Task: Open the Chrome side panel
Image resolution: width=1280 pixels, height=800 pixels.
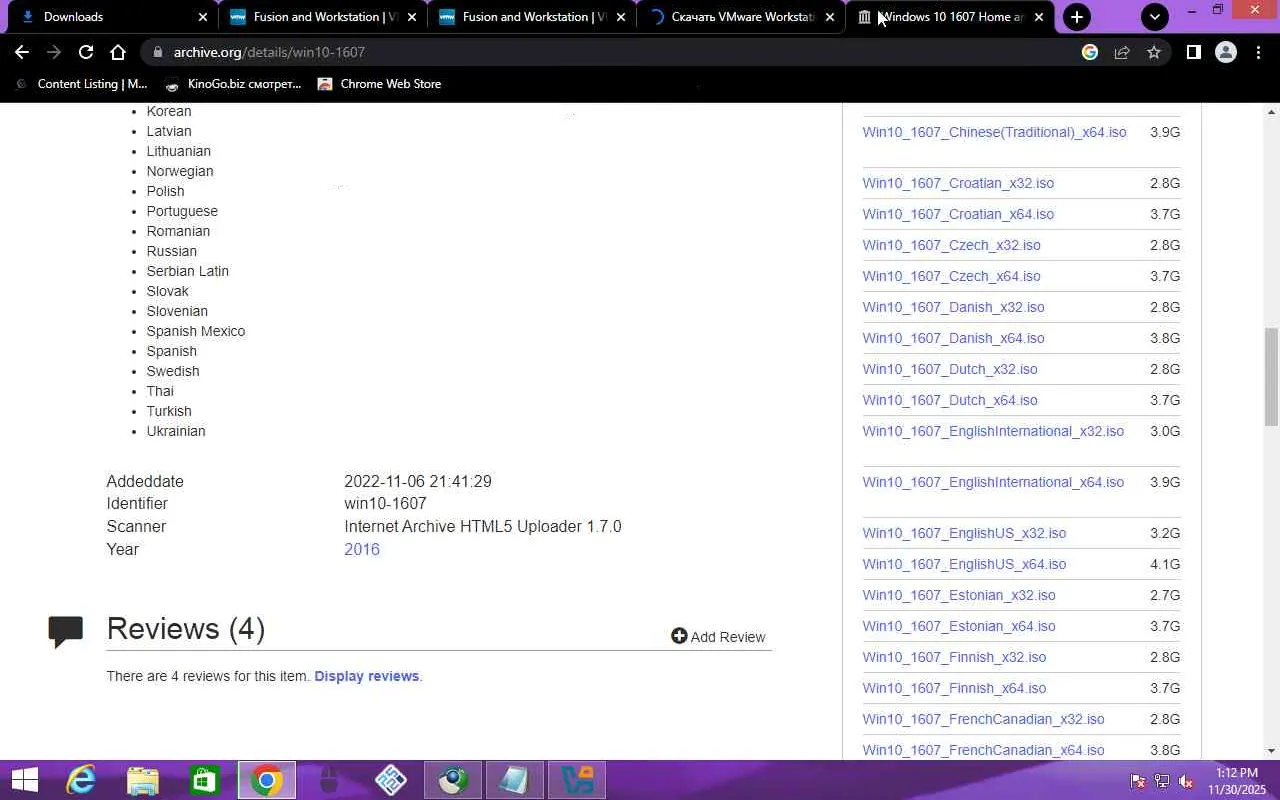Action: pyautogui.click(x=1193, y=52)
